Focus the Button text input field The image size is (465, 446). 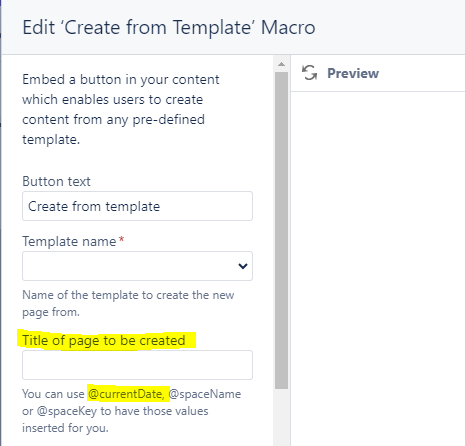[137, 206]
